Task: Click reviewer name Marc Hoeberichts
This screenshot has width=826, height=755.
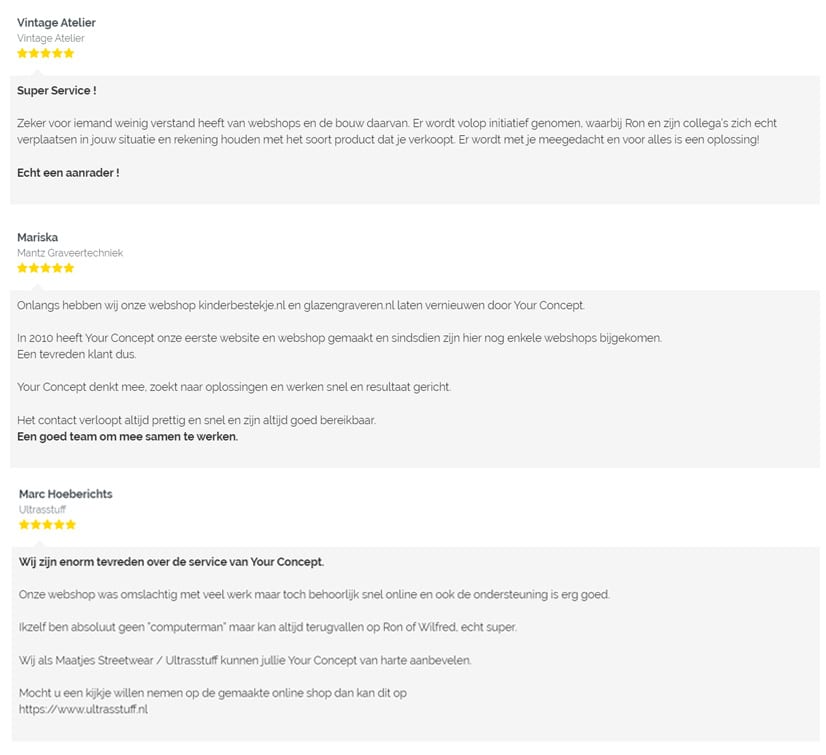Action: [x=66, y=494]
